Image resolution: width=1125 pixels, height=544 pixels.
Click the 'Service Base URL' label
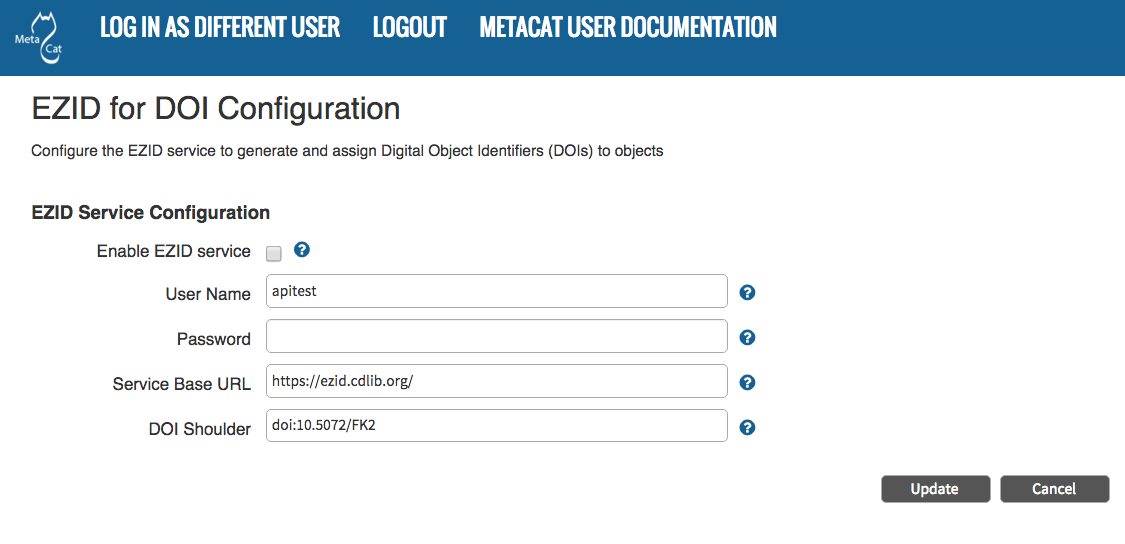(x=181, y=384)
